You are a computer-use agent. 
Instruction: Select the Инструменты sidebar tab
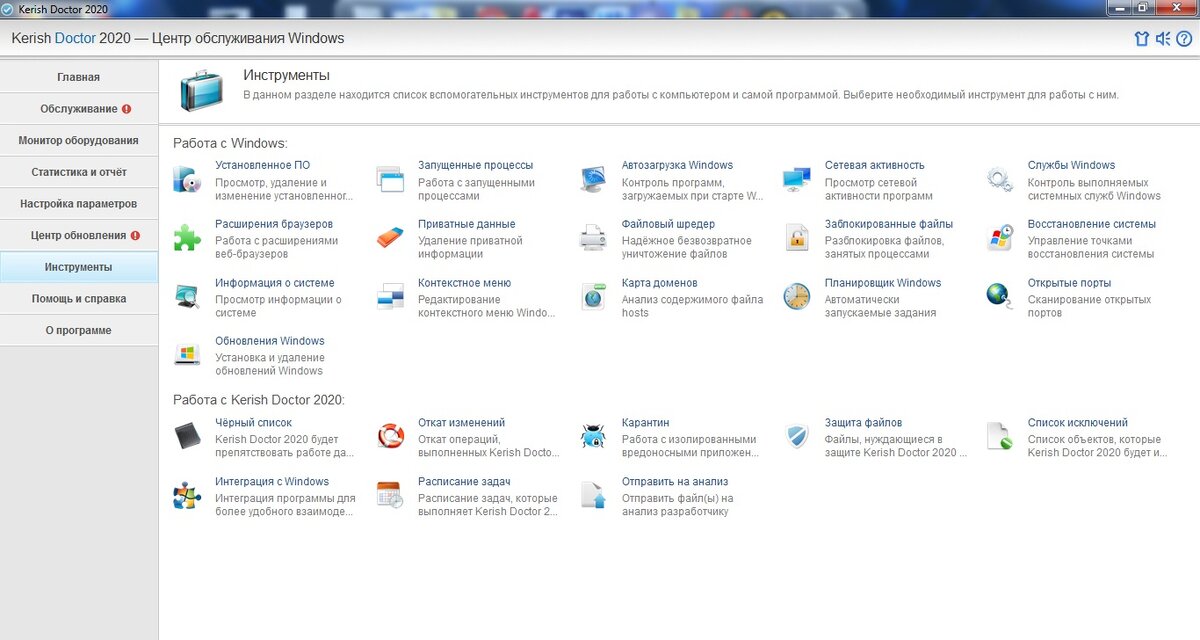[79, 267]
